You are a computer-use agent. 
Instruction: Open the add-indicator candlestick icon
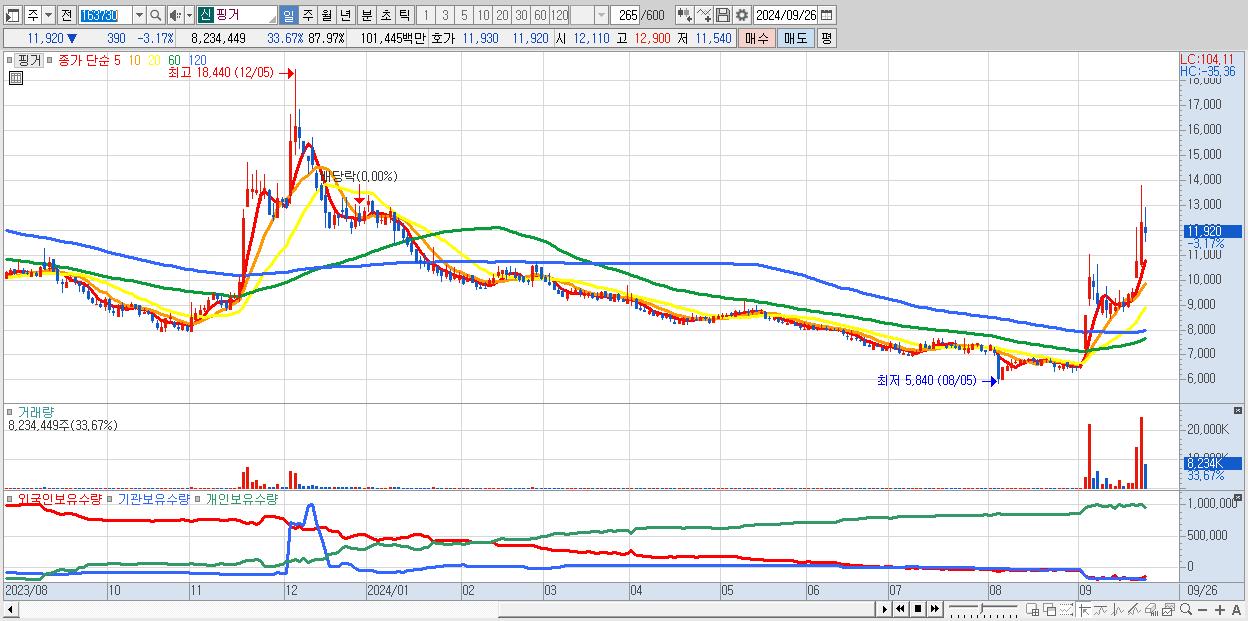tap(684, 15)
